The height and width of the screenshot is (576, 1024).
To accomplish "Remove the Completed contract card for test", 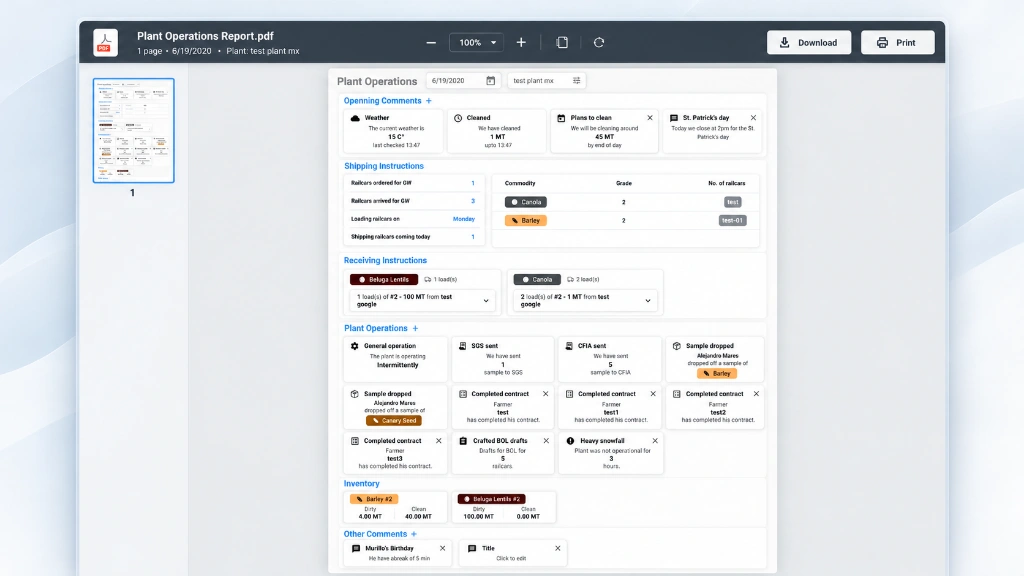I will 545,394.
